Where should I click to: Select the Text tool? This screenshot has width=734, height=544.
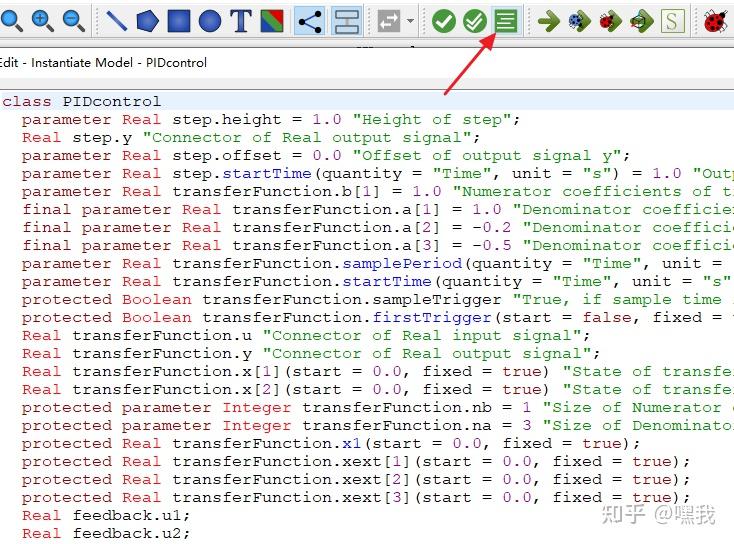241,21
